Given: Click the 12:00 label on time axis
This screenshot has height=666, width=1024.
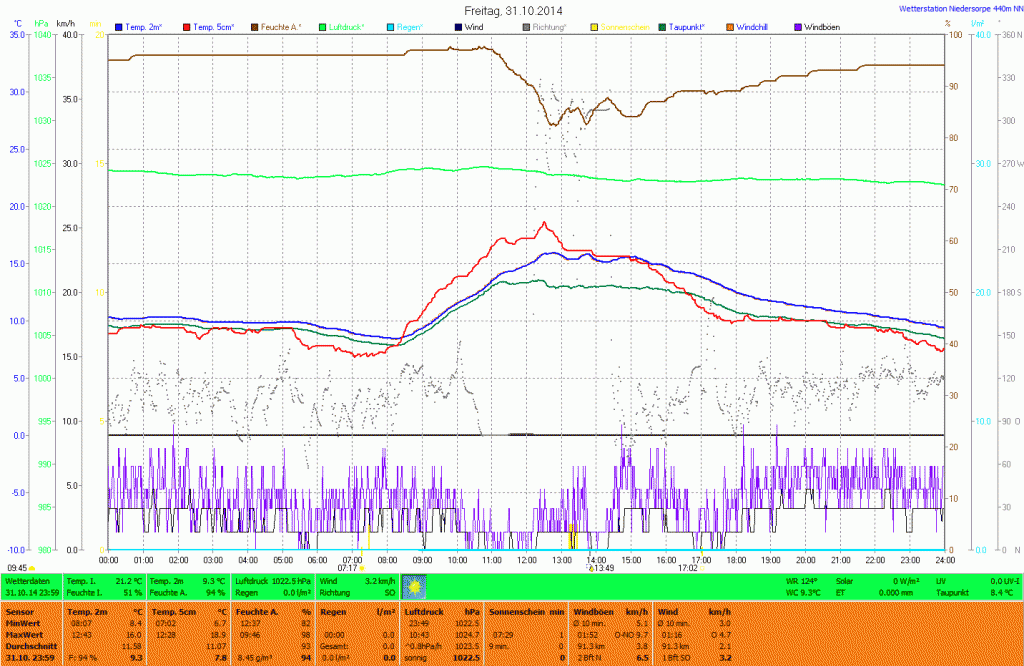Looking at the screenshot, I should pyautogui.click(x=526, y=560).
